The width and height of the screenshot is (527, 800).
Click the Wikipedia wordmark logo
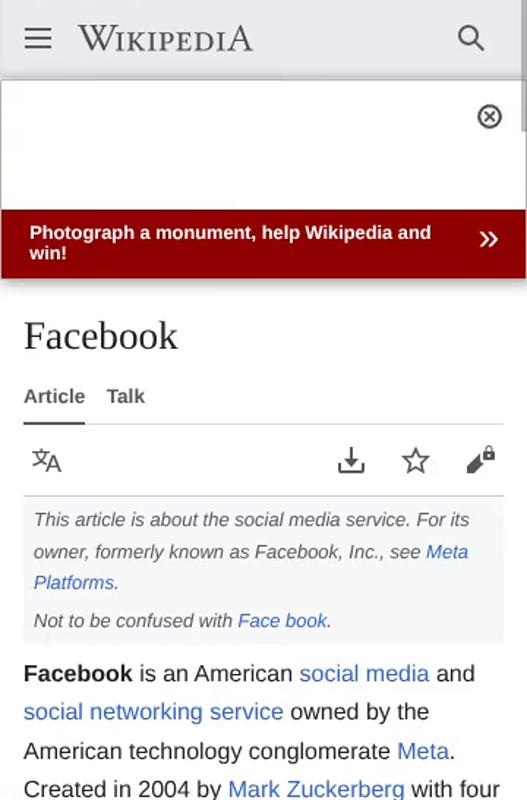click(x=165, y=38)
